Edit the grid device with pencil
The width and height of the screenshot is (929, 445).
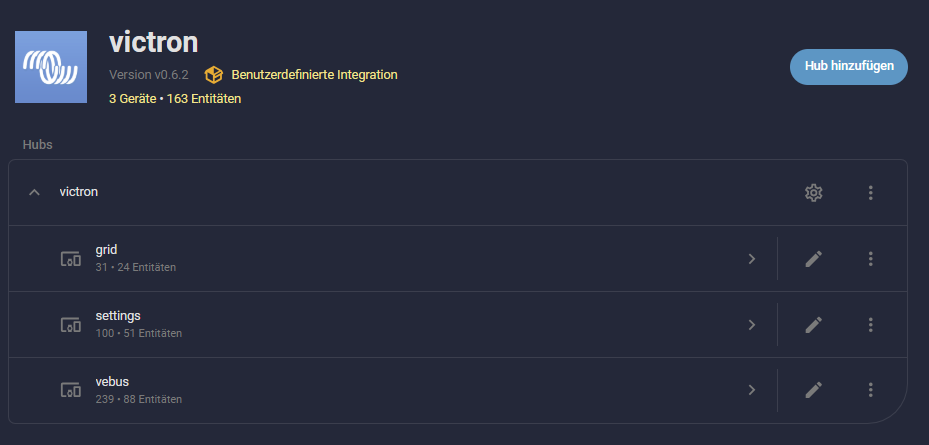[814, 259]
